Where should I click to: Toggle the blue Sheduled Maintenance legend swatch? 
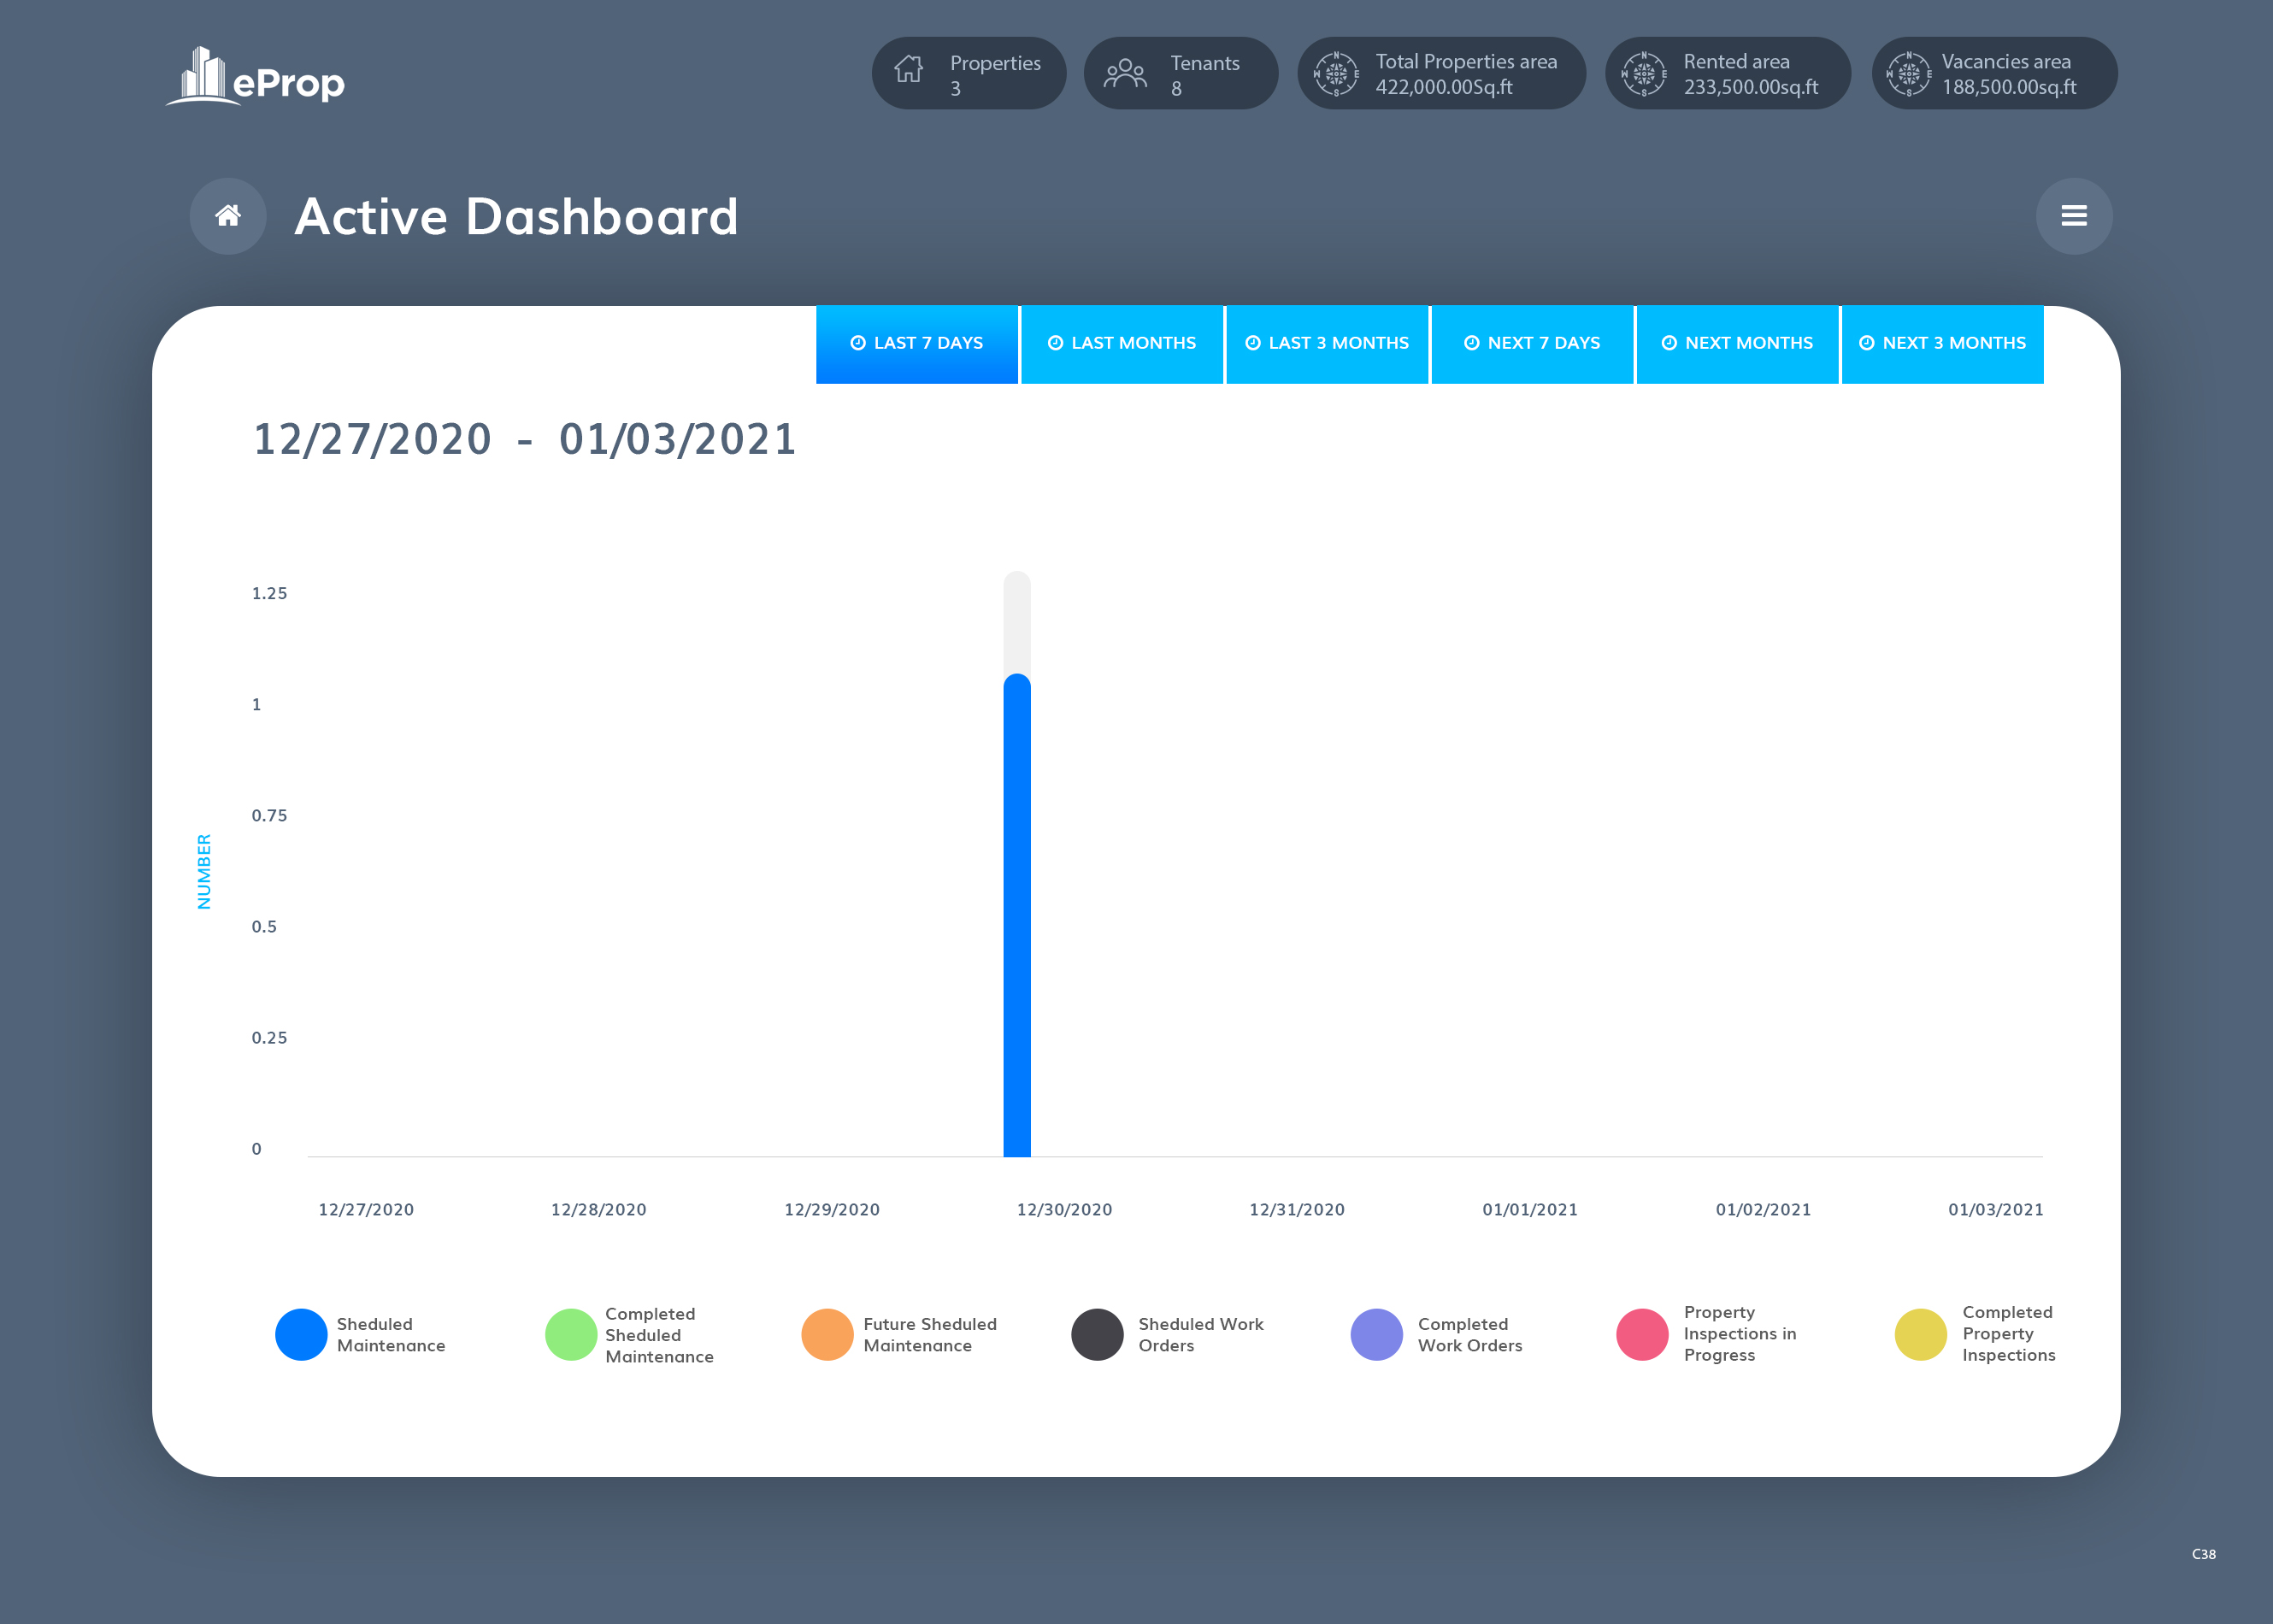coord(301,1334)
